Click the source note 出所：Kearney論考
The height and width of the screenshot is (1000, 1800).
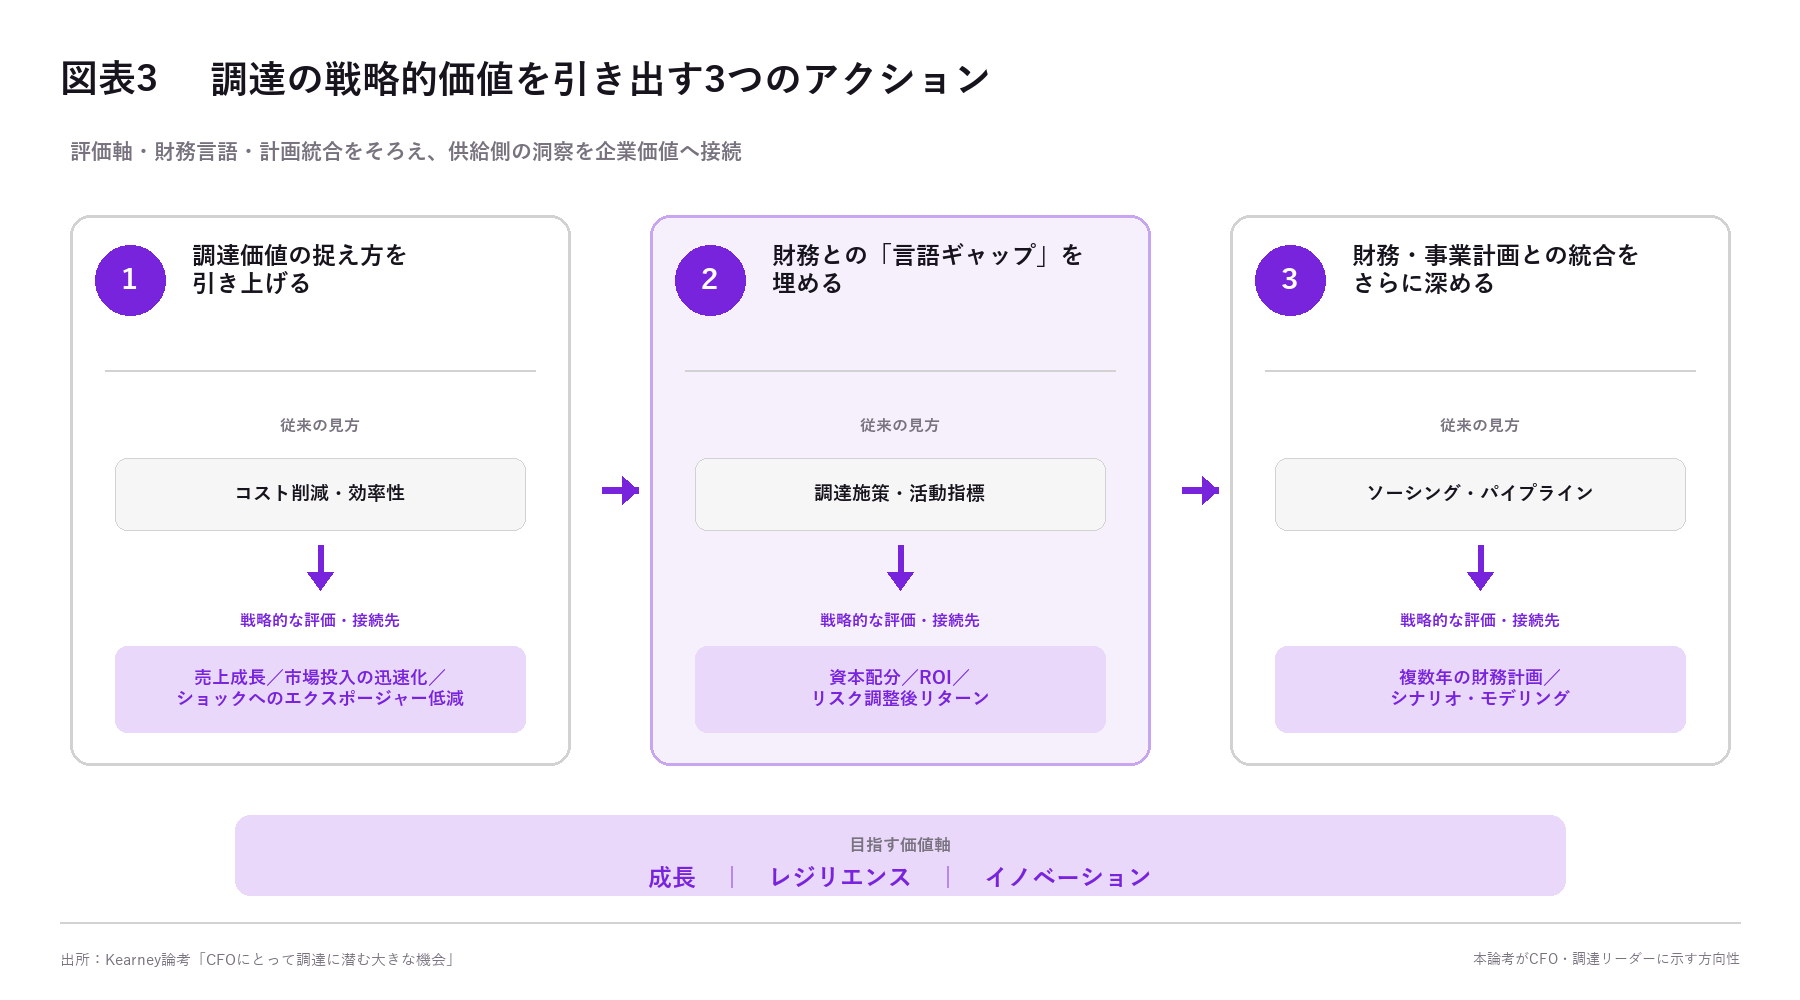[x=259, y=960]
